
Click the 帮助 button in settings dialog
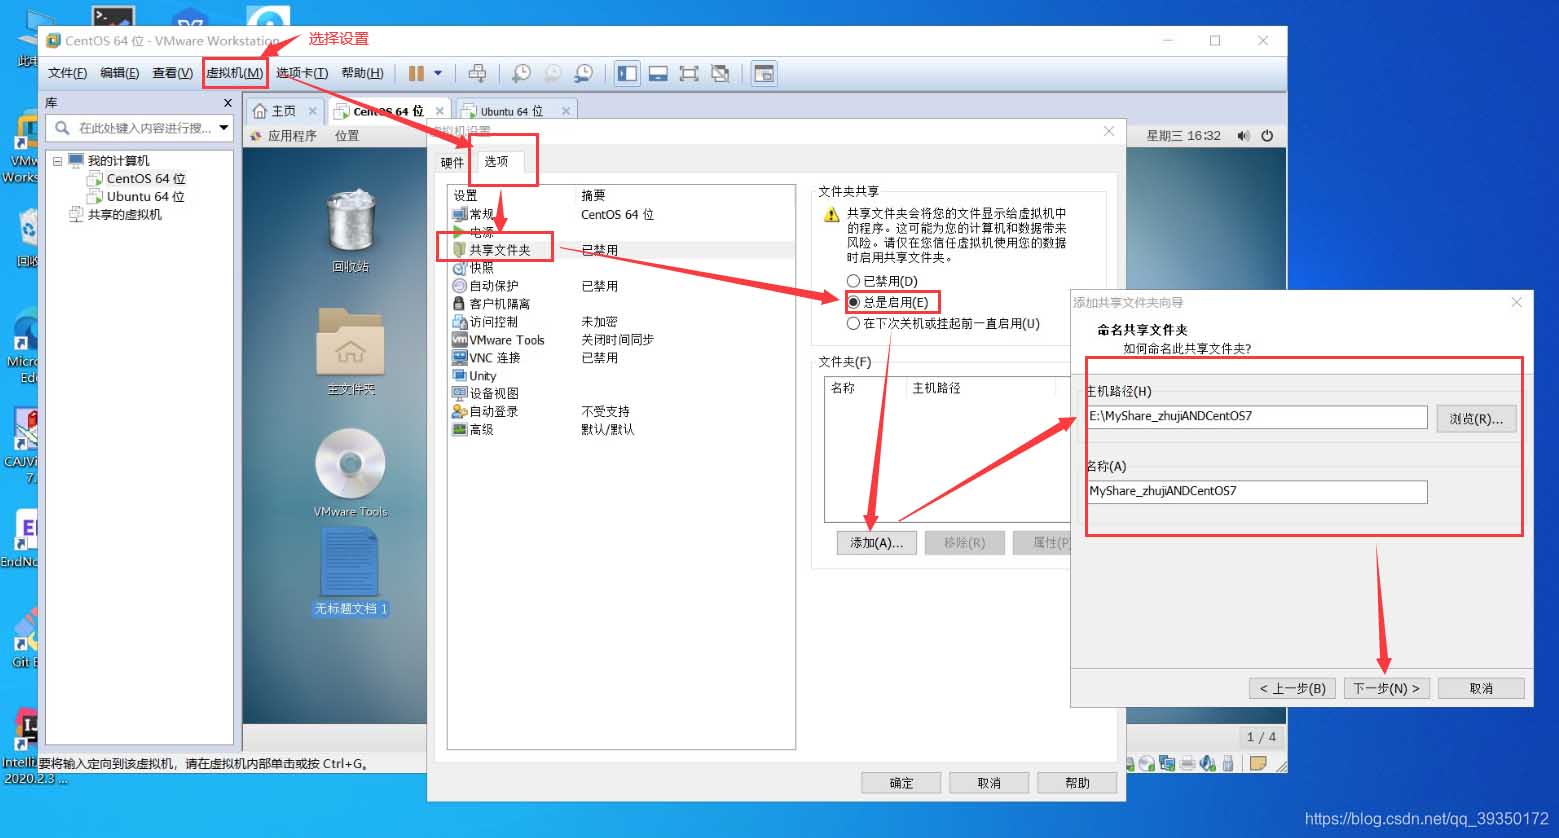pyautogui.click(x=1077, y=783)
